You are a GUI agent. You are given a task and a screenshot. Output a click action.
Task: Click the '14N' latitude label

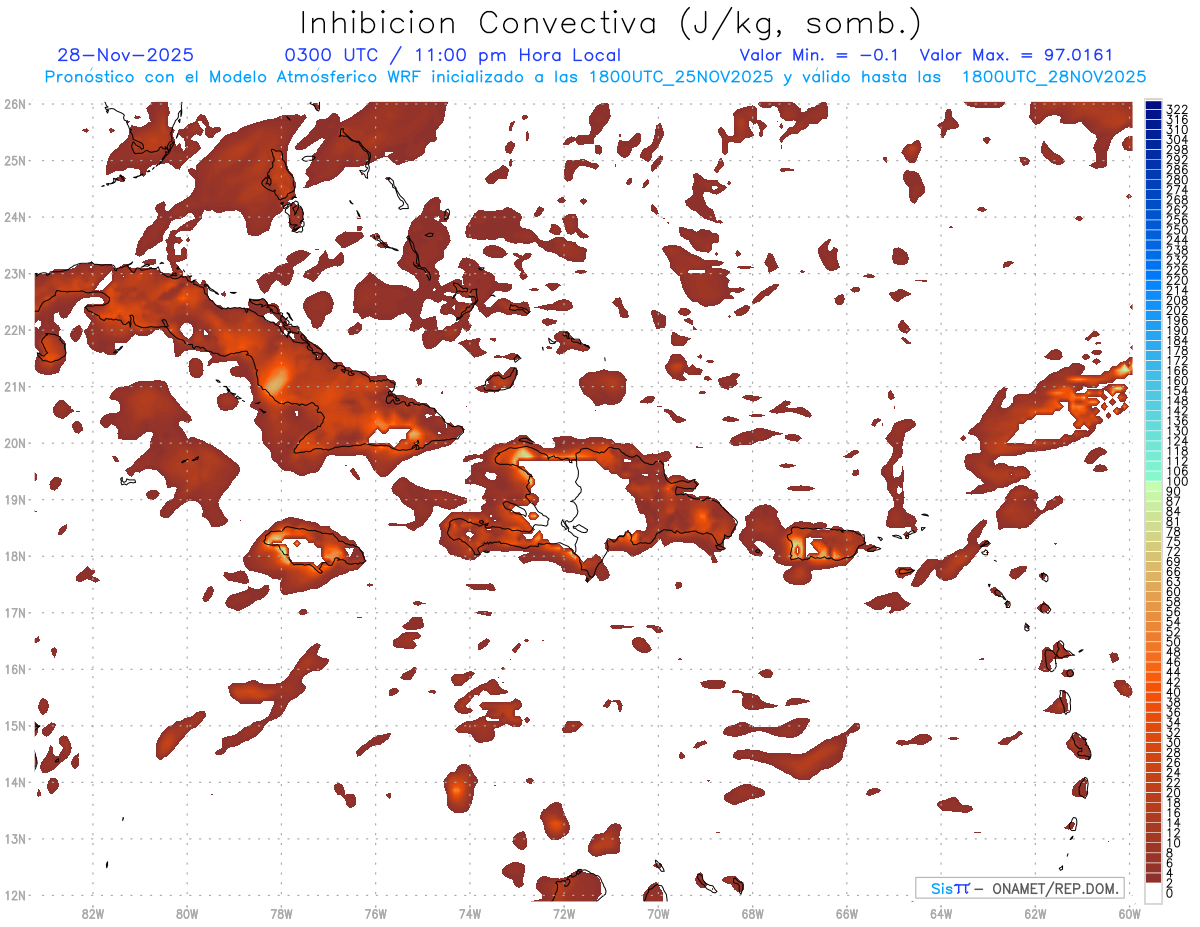click(15, 782)
